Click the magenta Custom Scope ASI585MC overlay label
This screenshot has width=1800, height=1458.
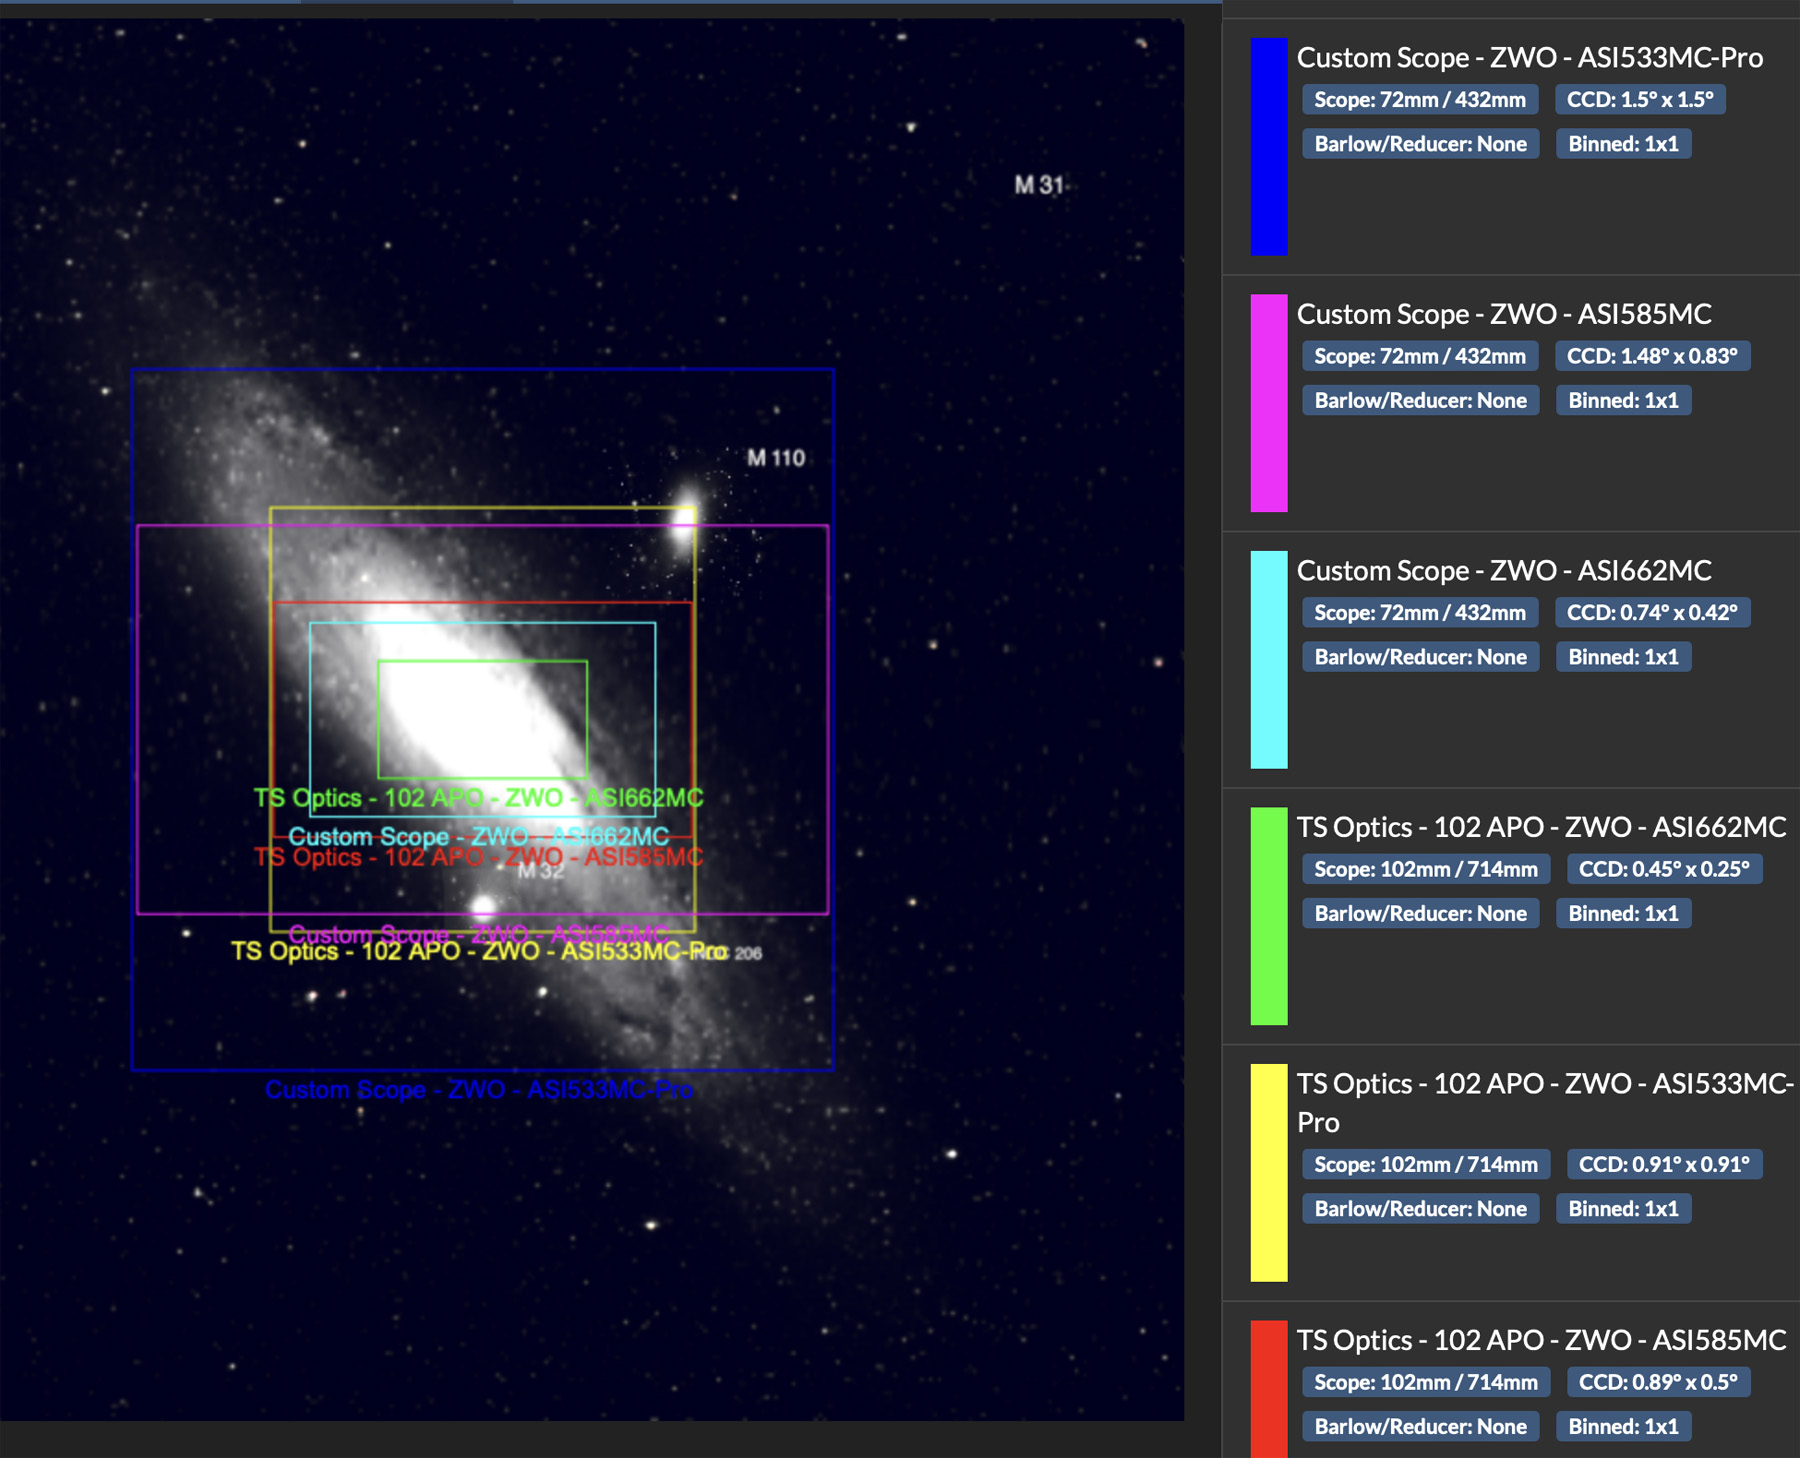point(478,934)
